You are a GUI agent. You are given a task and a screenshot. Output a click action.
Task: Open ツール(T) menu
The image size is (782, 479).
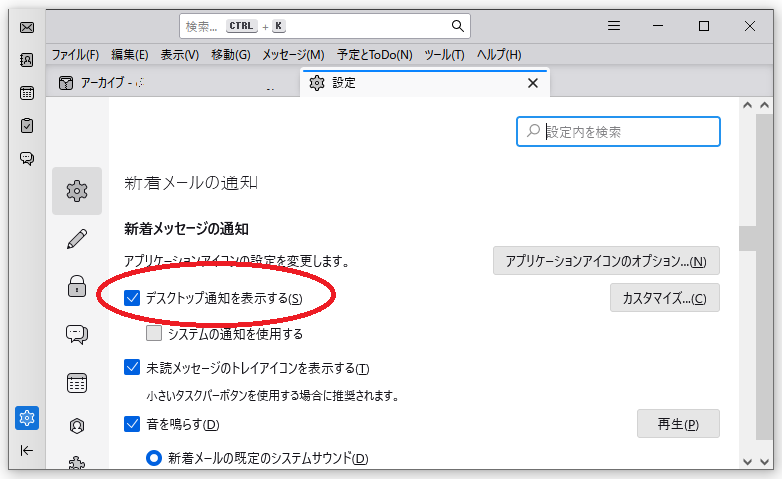444,54
